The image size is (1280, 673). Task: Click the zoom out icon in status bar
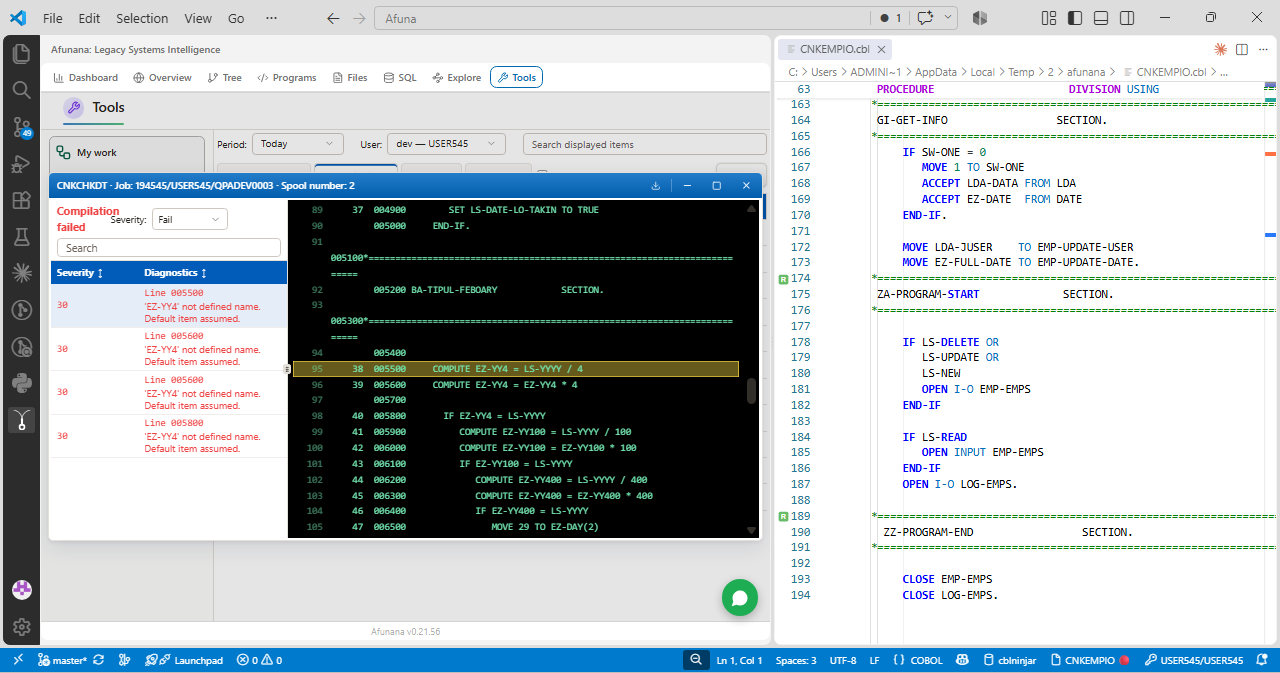tap(695, 660)
